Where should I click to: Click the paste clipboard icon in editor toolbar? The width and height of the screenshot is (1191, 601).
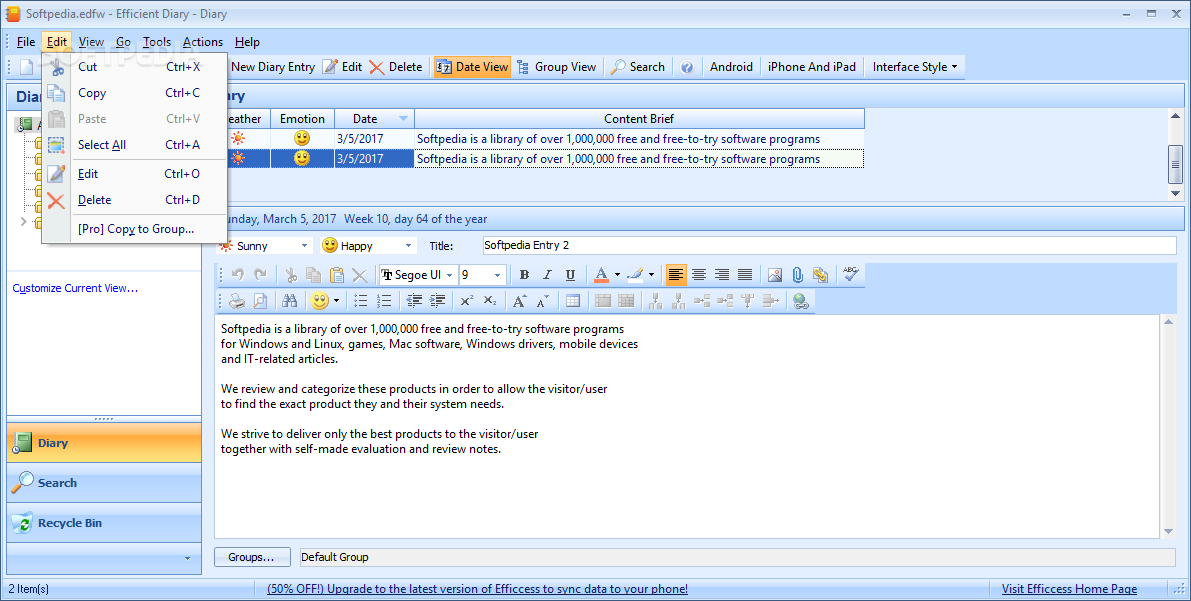point(336,275)
